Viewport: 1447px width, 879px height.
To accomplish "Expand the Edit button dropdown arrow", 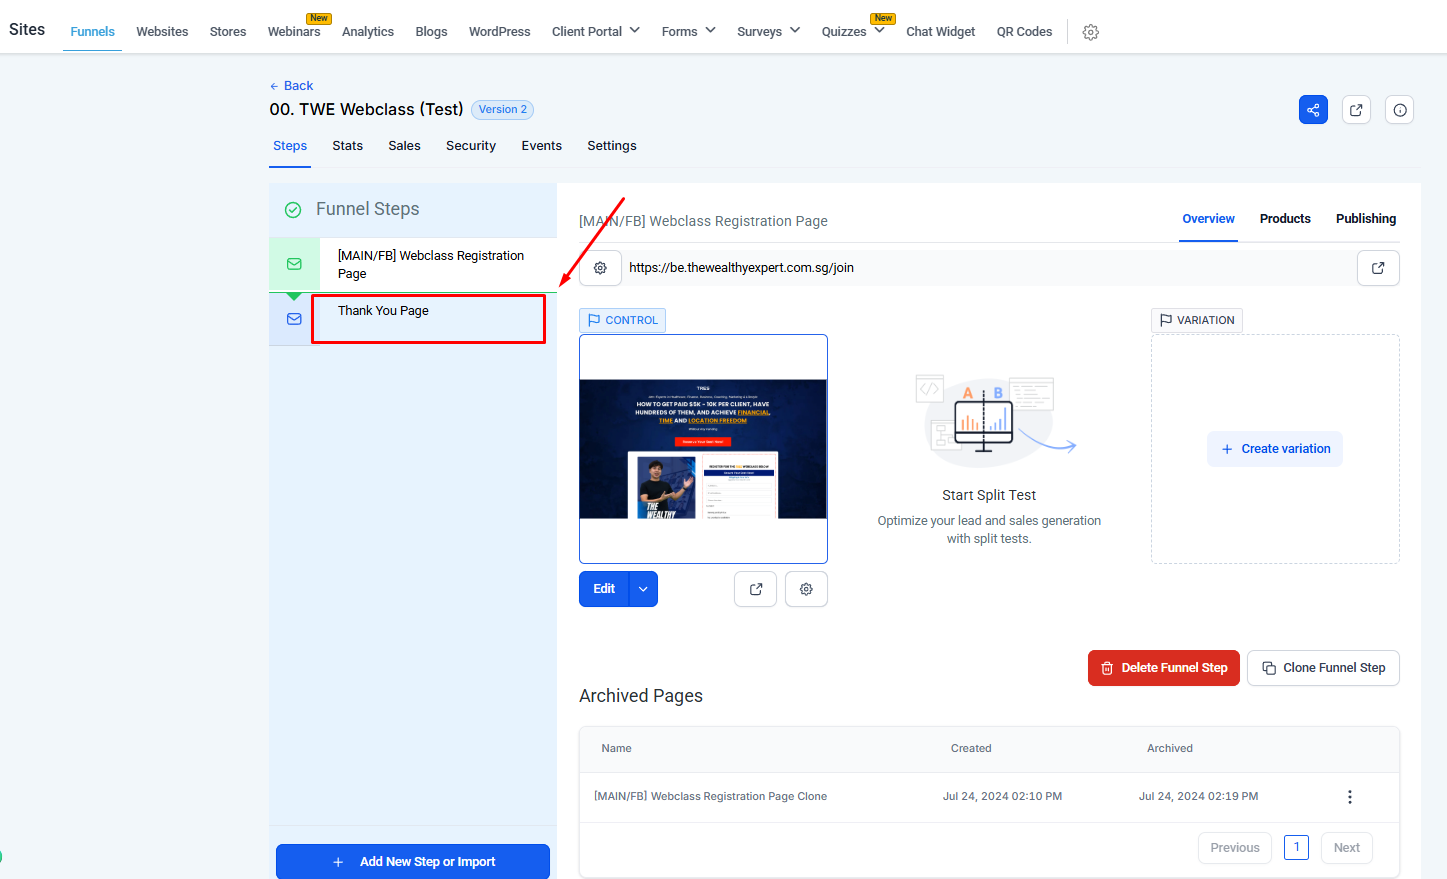I will coord(643,589).
